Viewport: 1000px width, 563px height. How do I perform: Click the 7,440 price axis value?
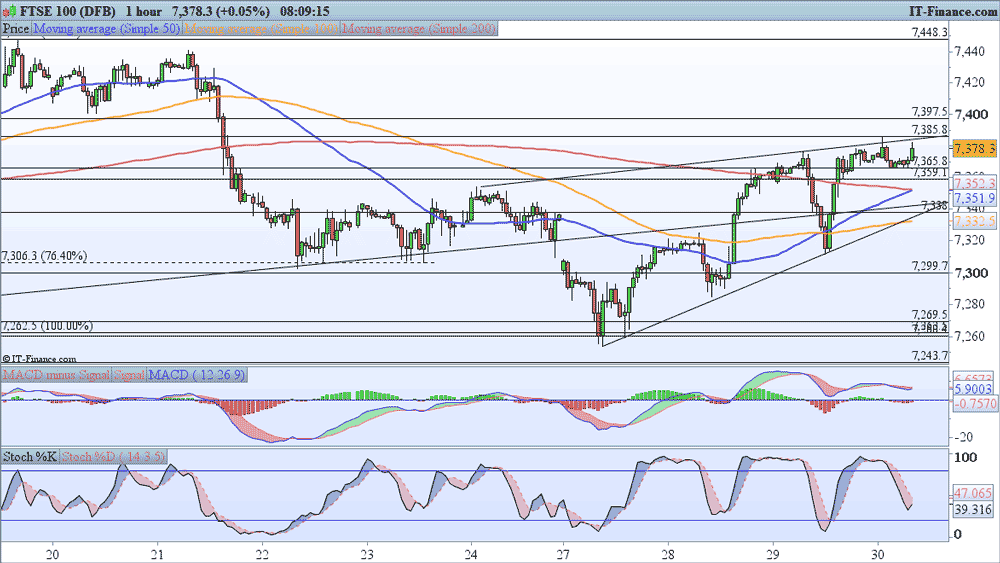969,50
